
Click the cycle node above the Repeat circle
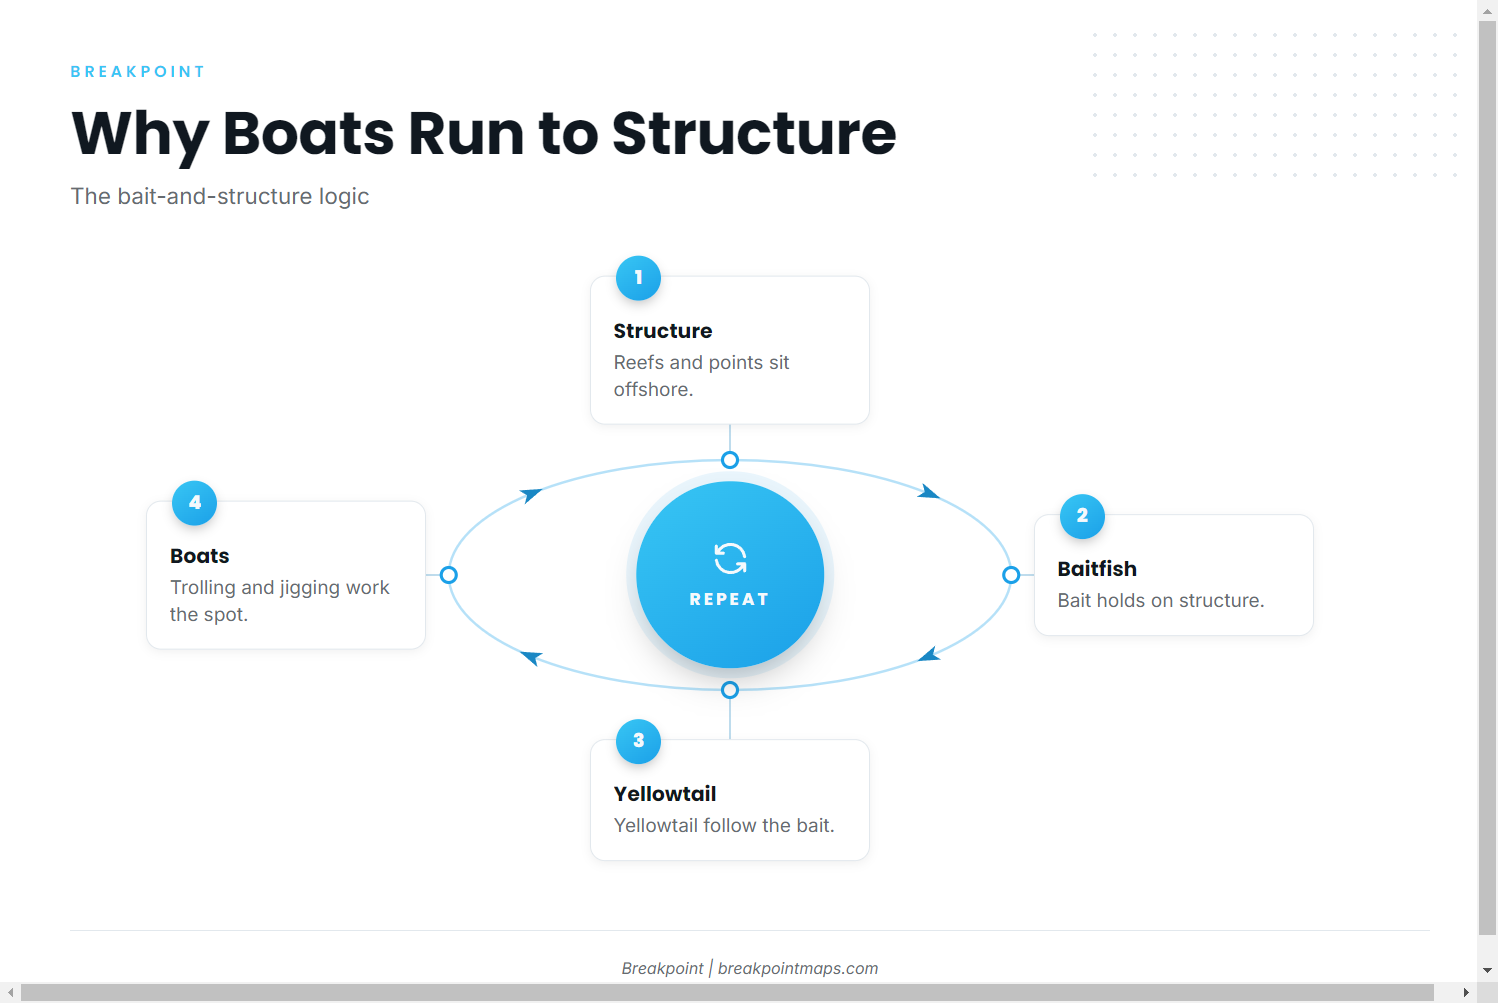click(x=730, y=460)
